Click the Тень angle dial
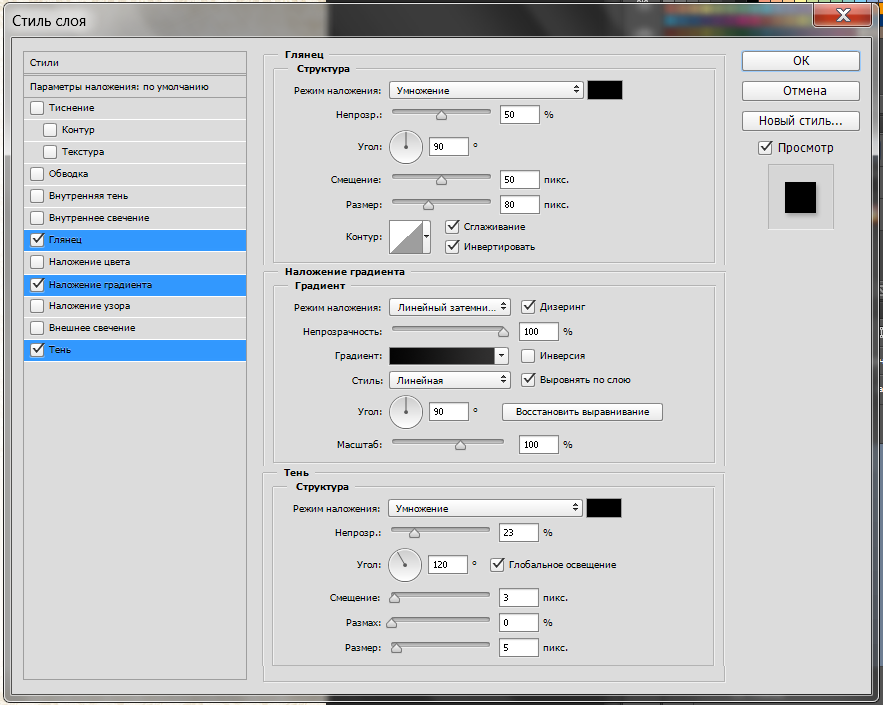This screenshot has height=705, width=883. [x=406, y=565]
